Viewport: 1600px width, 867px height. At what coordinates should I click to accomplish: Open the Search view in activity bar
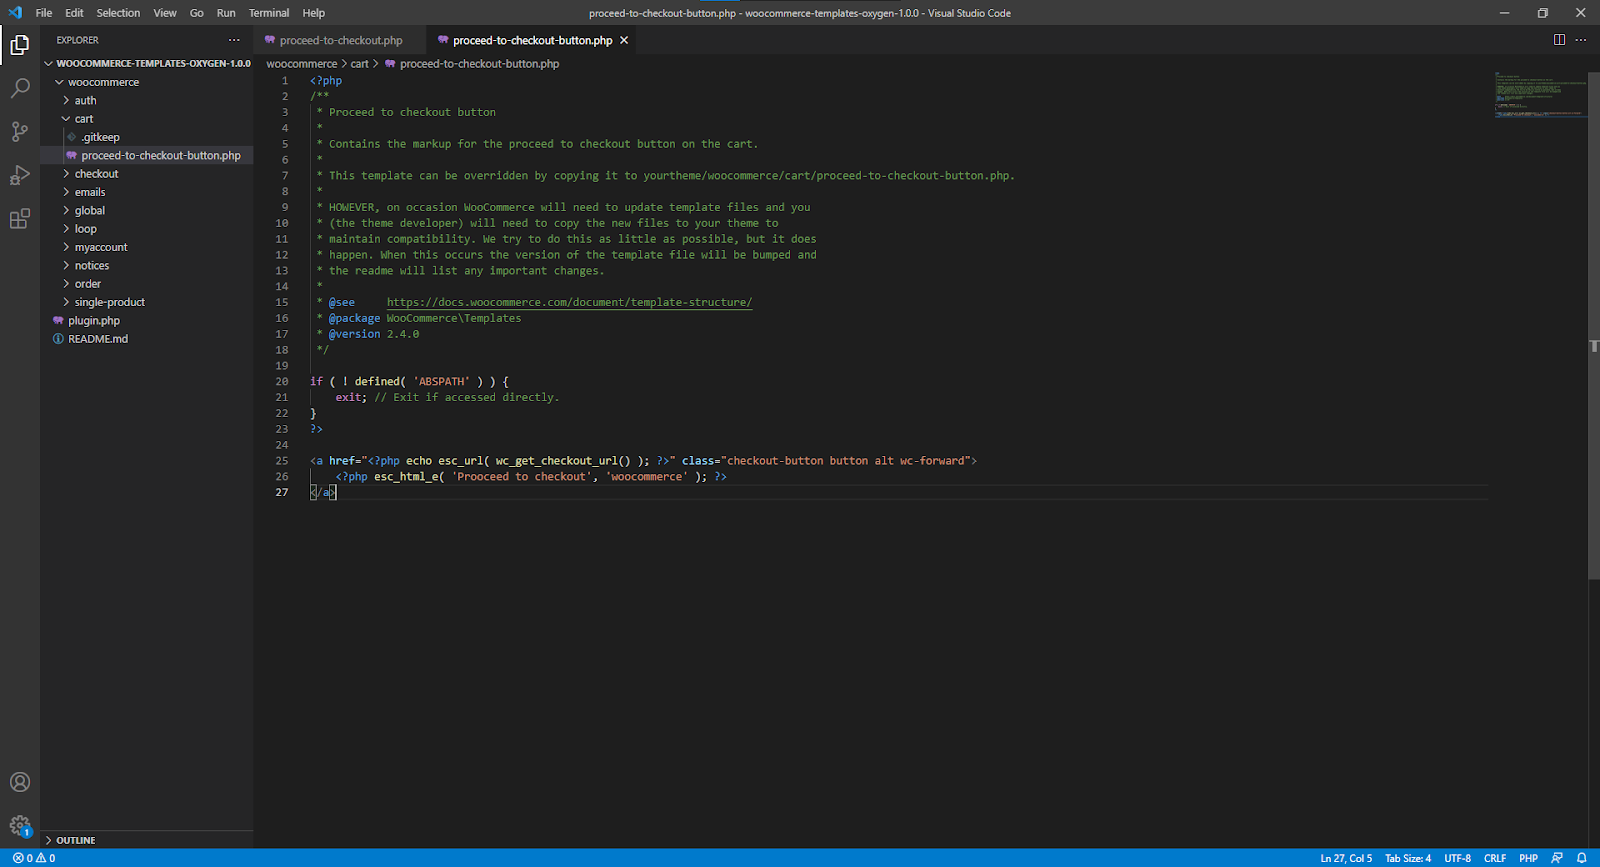[20, 88]
